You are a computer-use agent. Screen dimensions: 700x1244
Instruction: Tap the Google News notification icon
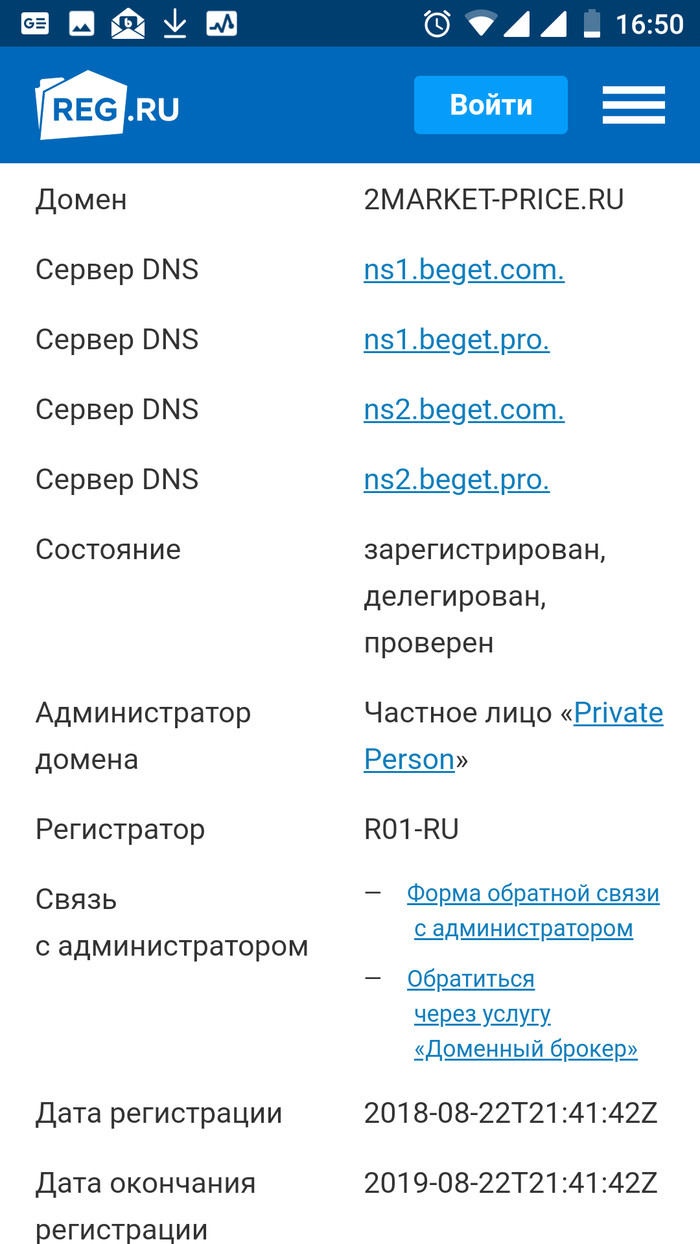pyautogui.click(x=35, y=23)
